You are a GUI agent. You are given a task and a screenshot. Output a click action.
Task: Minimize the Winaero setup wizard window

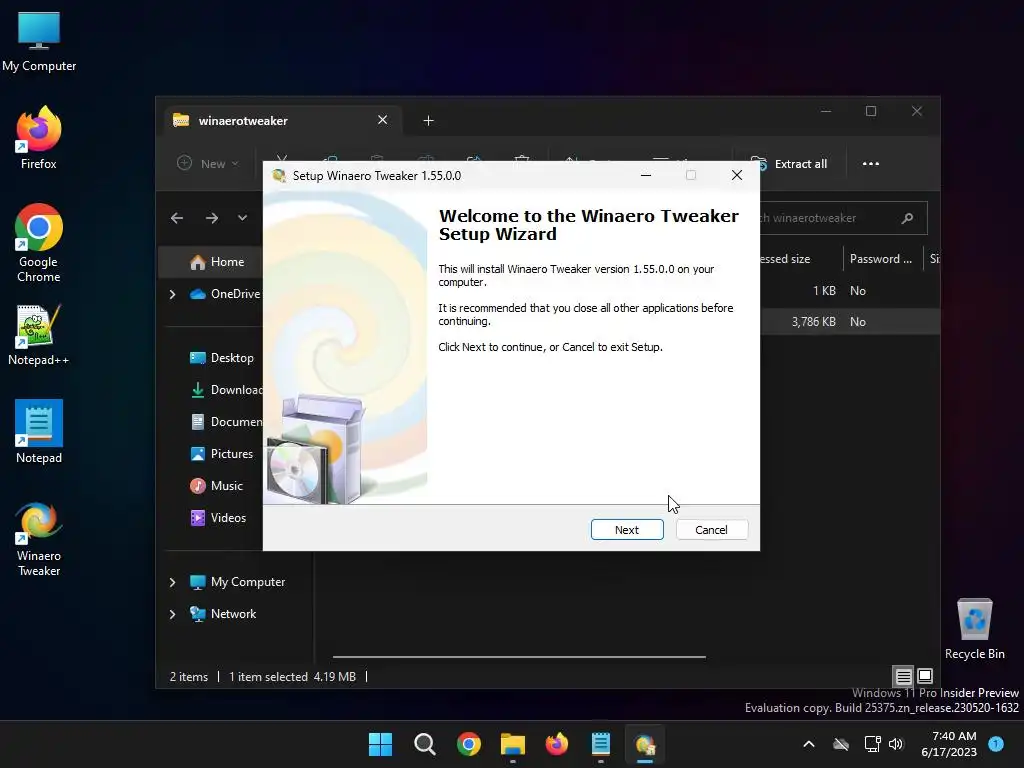(646, 175)
